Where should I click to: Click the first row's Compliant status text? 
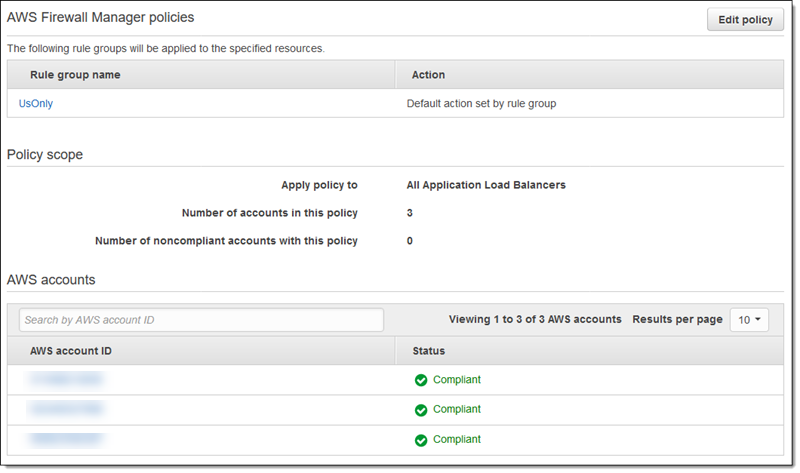pyautogui.click(x=457, y=380)
